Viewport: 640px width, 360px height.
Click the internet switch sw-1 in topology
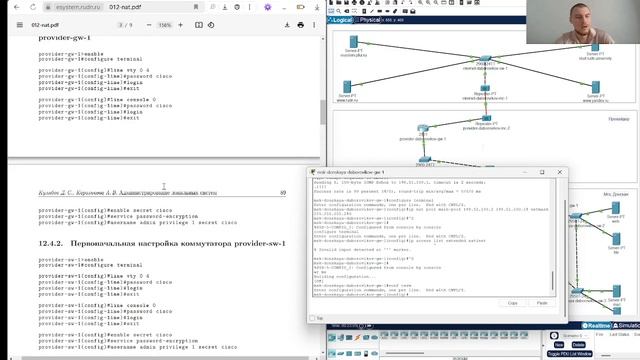point(485,59)
